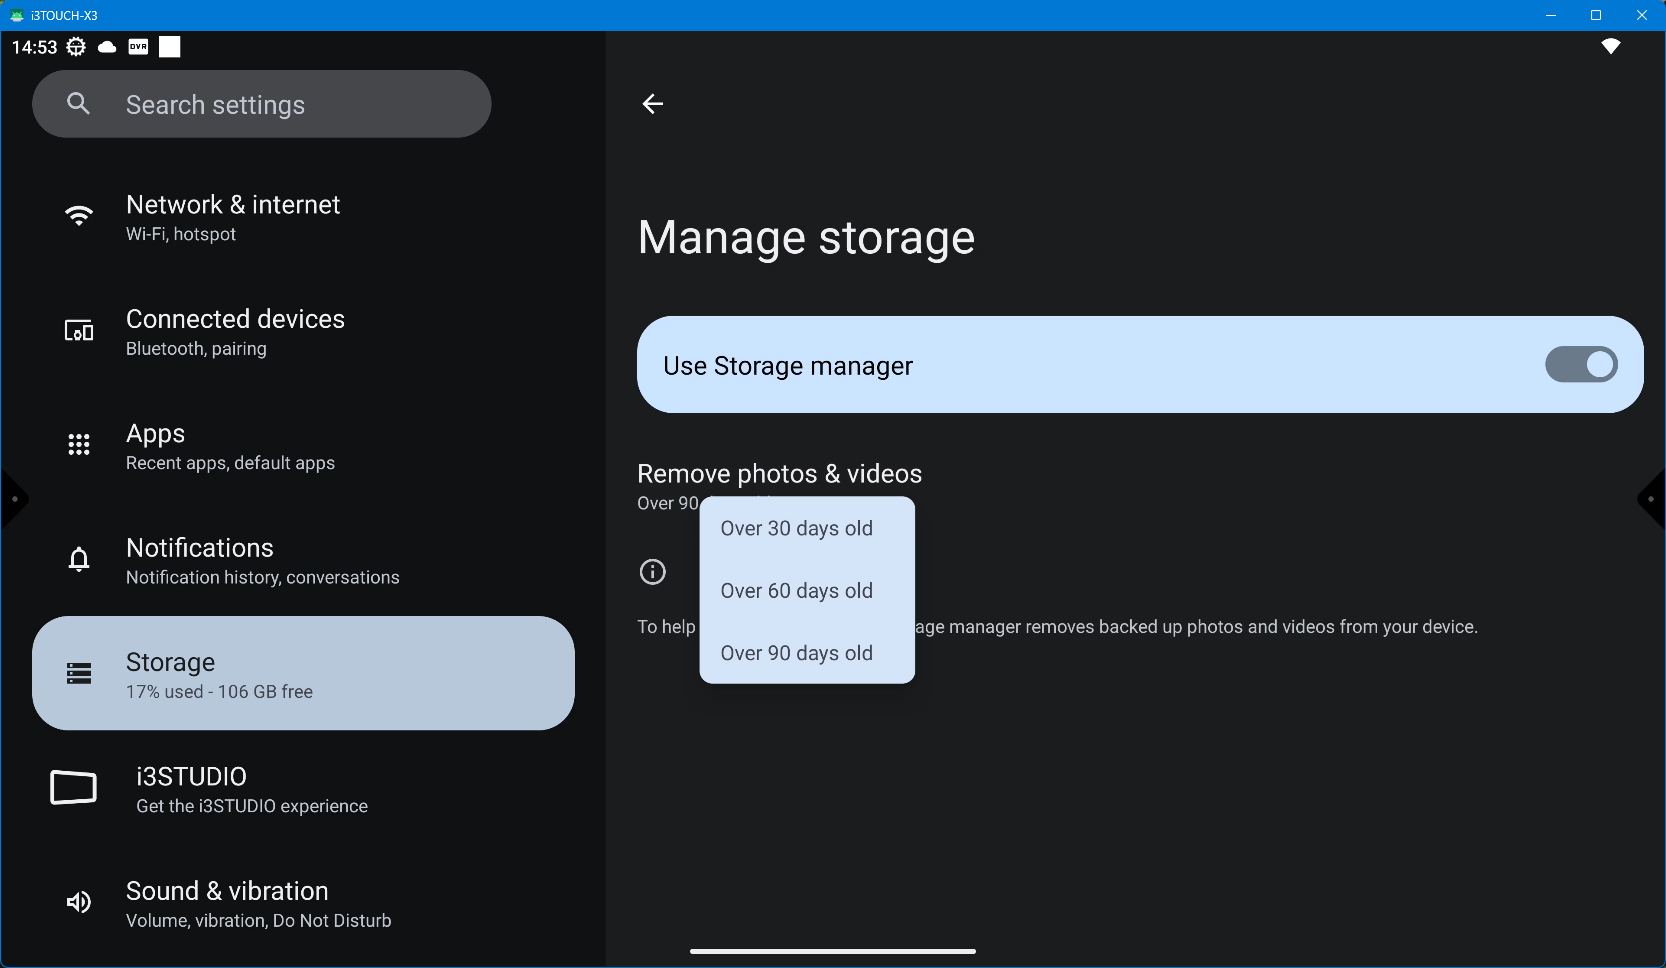Image resolution: width=1666 pixels, height=968 pixels.
Task: Open the Remove photos & videos setting
Action: point(779,474)
